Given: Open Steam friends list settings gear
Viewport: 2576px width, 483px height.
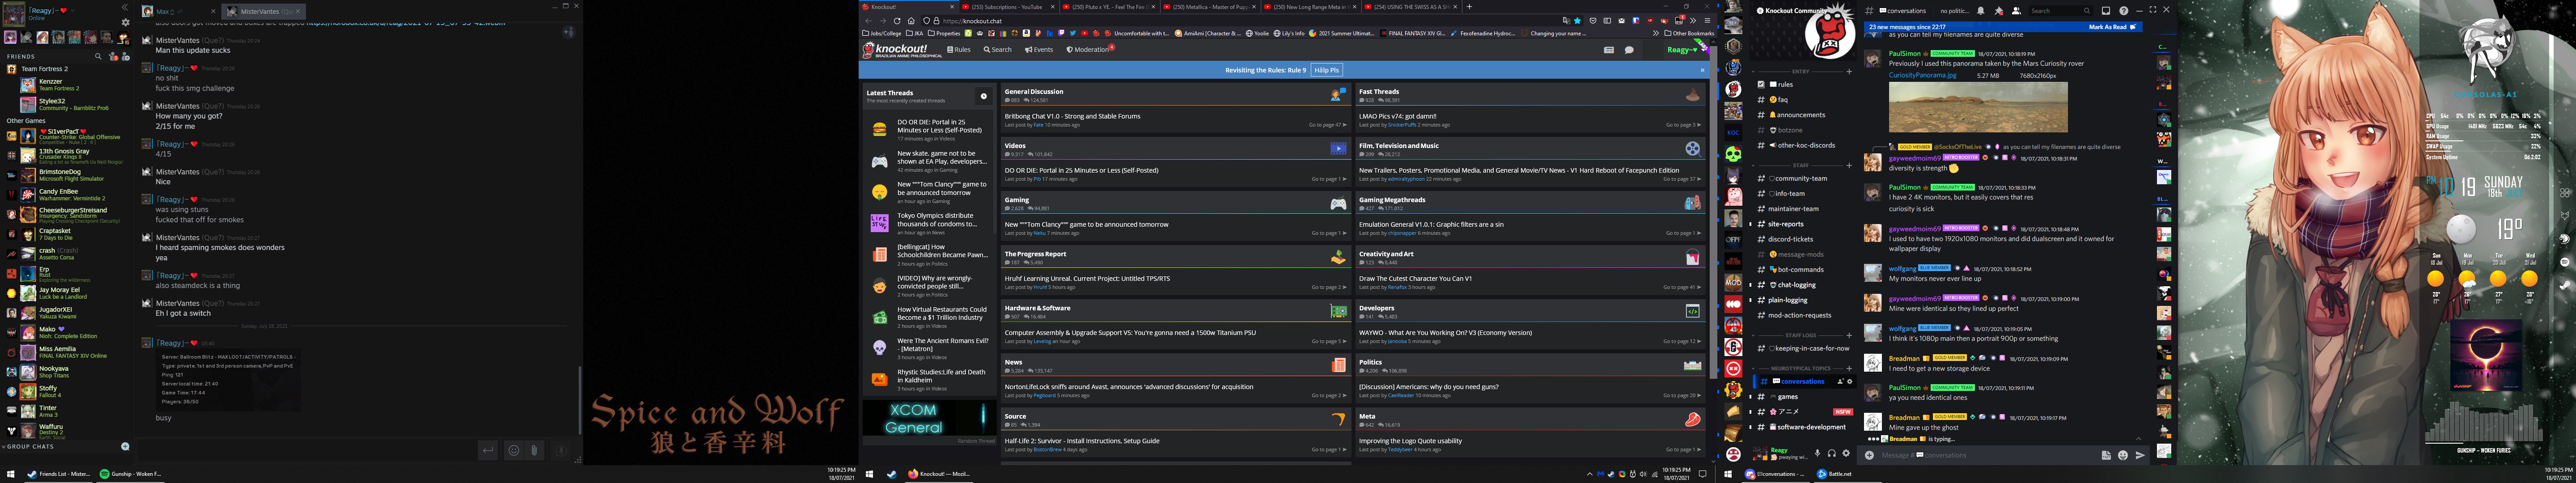Looking at the screenshot, I should (125, 22).
